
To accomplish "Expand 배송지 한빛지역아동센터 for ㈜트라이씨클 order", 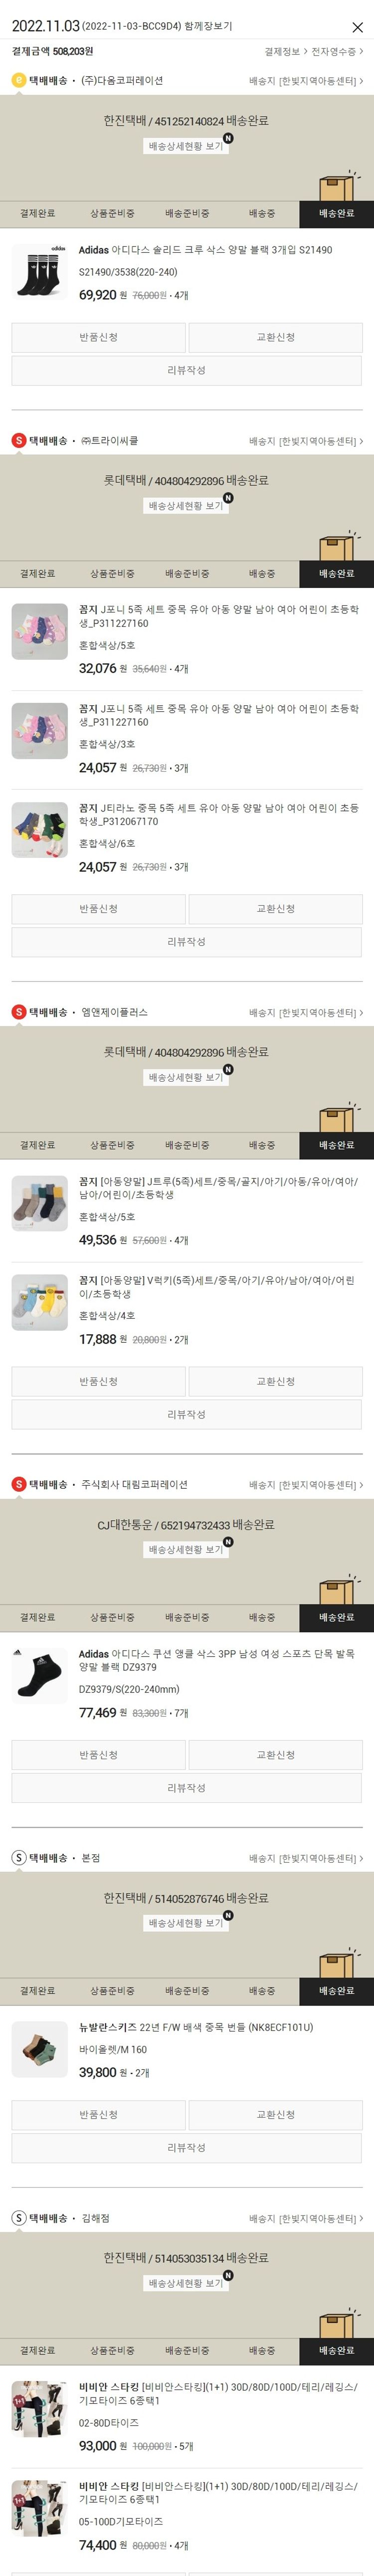I will click(306, 441).
